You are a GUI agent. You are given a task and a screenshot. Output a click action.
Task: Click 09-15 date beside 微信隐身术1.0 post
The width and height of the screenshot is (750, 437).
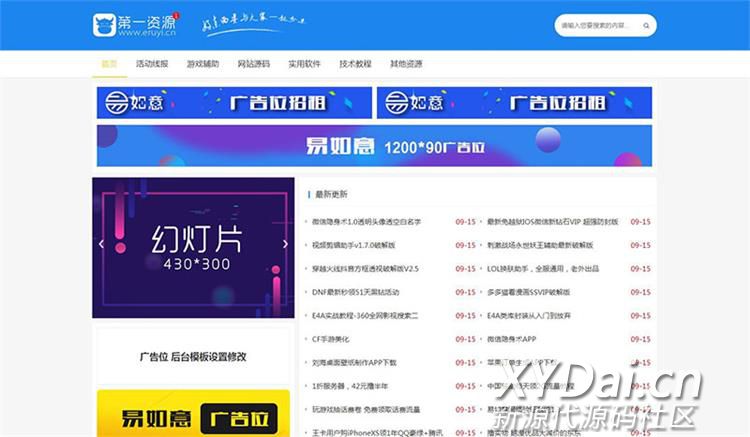coord(465,222)
